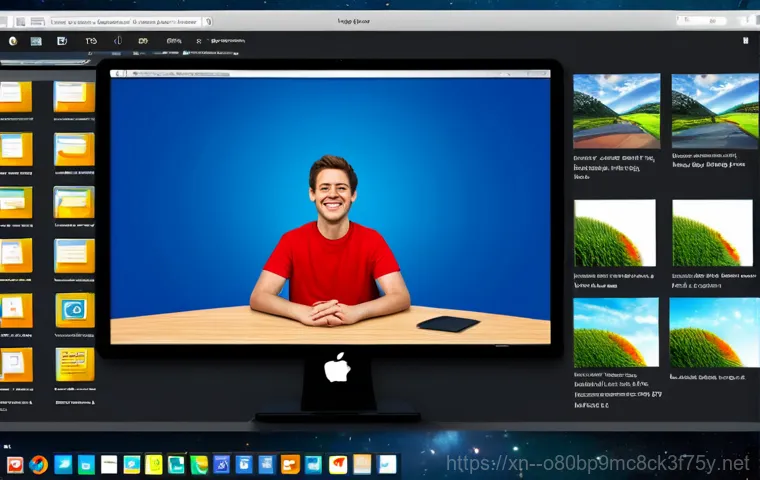
Task: Select the left green hill thumbnail on white background
Action: pos(615,233)
